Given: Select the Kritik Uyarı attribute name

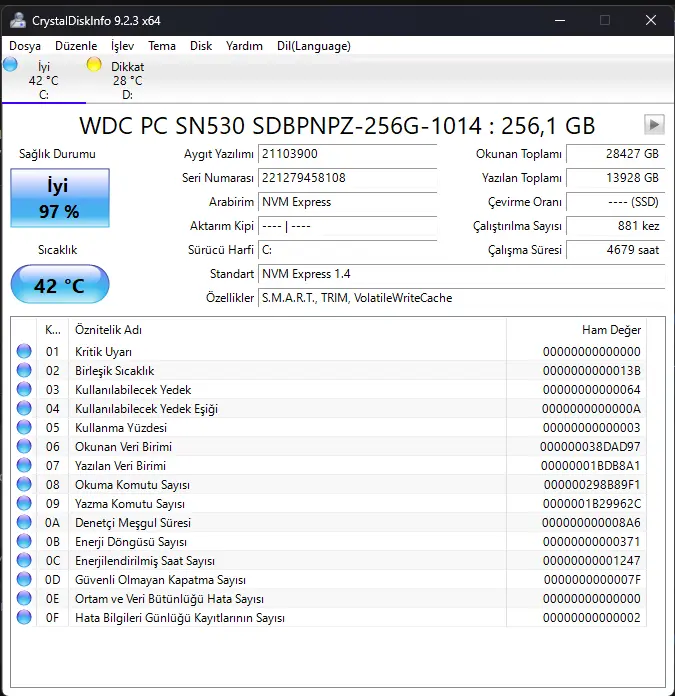Looking at the screenshot, I should pyautogui.click(x=103, y=352).
